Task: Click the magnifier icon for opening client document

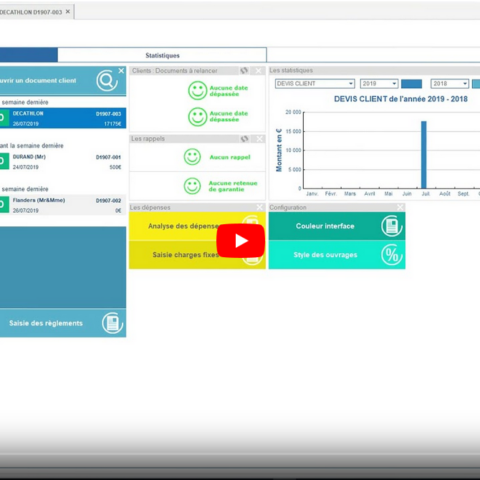Action: click(107, 81)
